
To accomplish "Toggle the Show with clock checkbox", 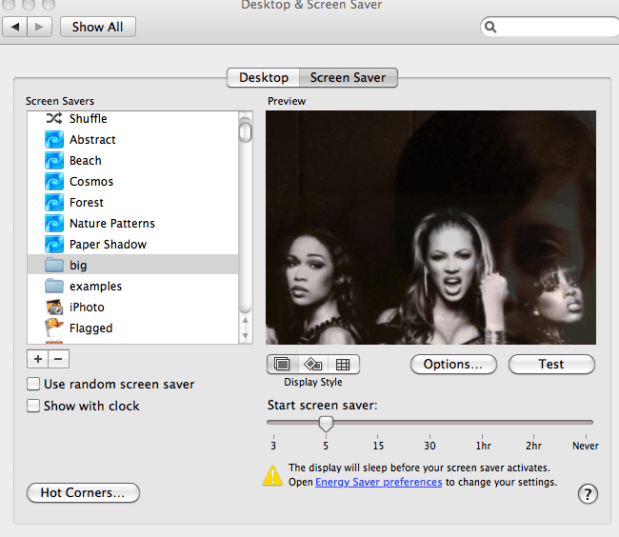I will (34, 406).
